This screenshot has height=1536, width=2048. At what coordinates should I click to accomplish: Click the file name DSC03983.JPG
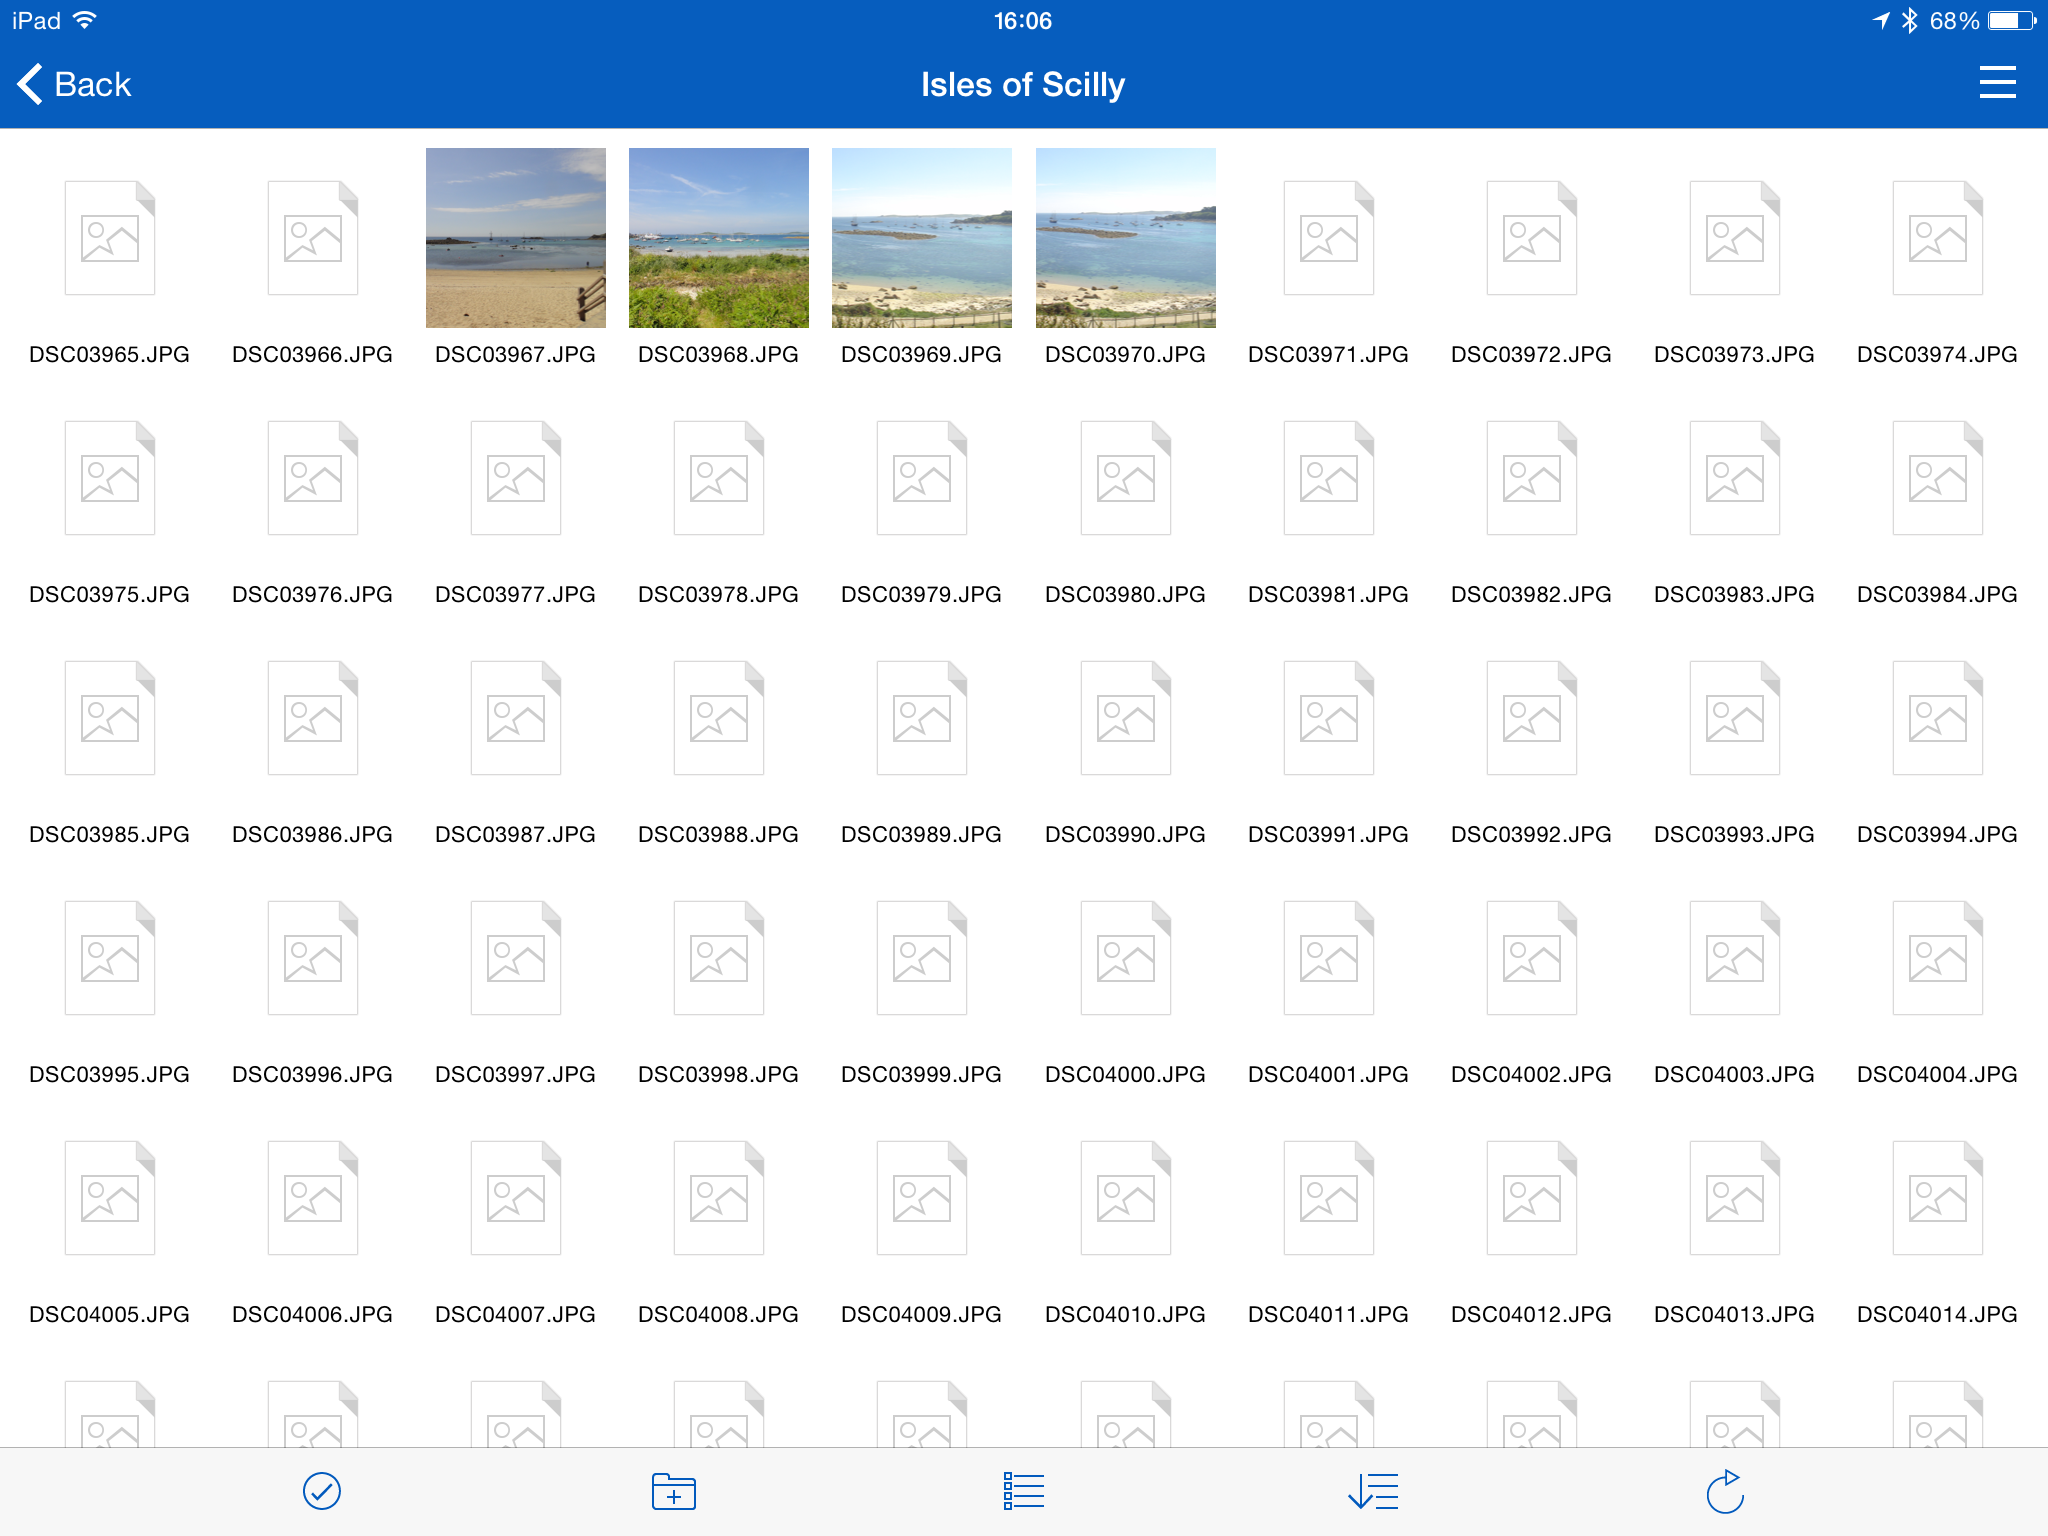pos(1735,594)
